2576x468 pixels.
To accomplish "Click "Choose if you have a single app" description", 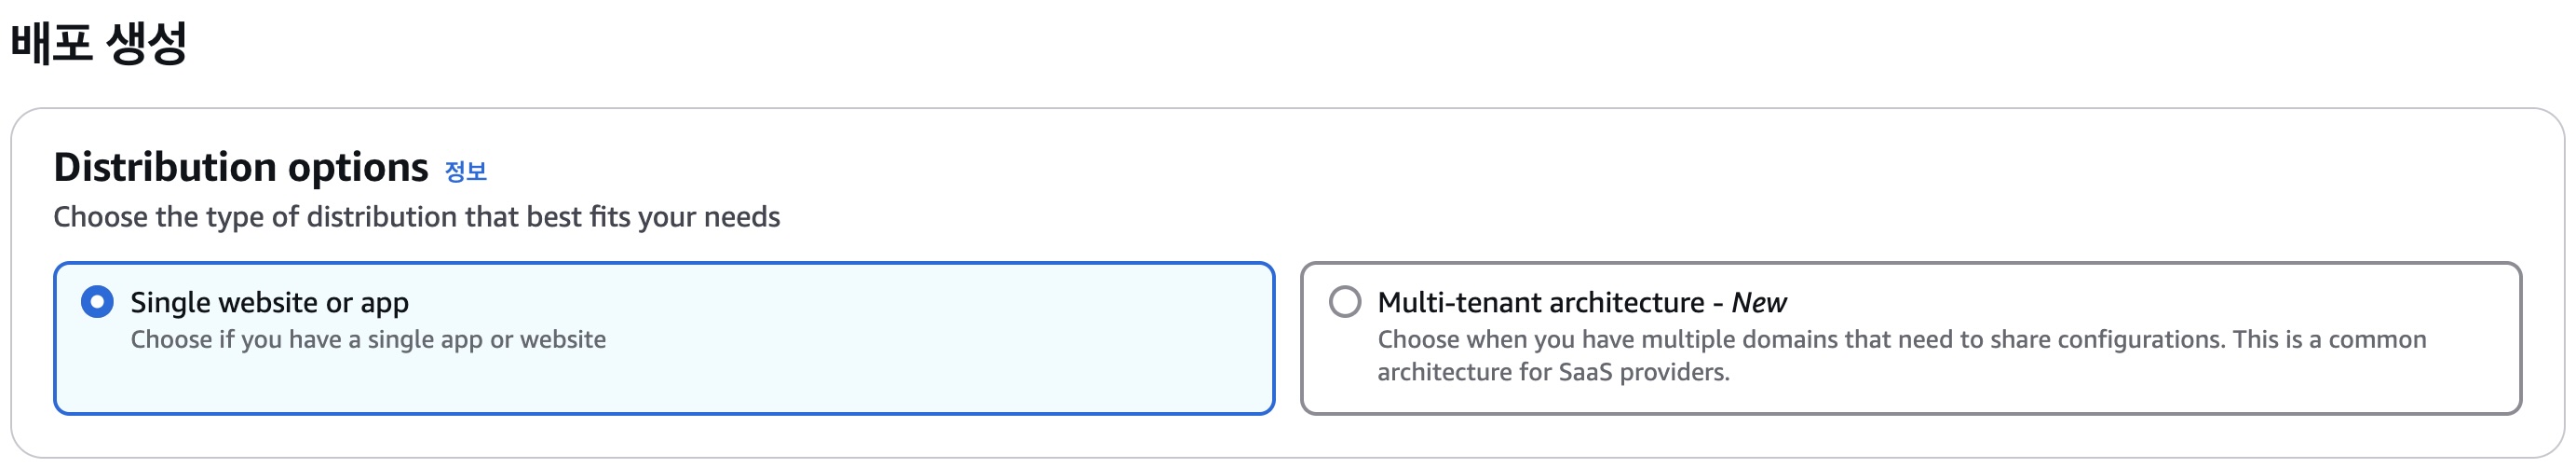I will (x=368, y=340).
